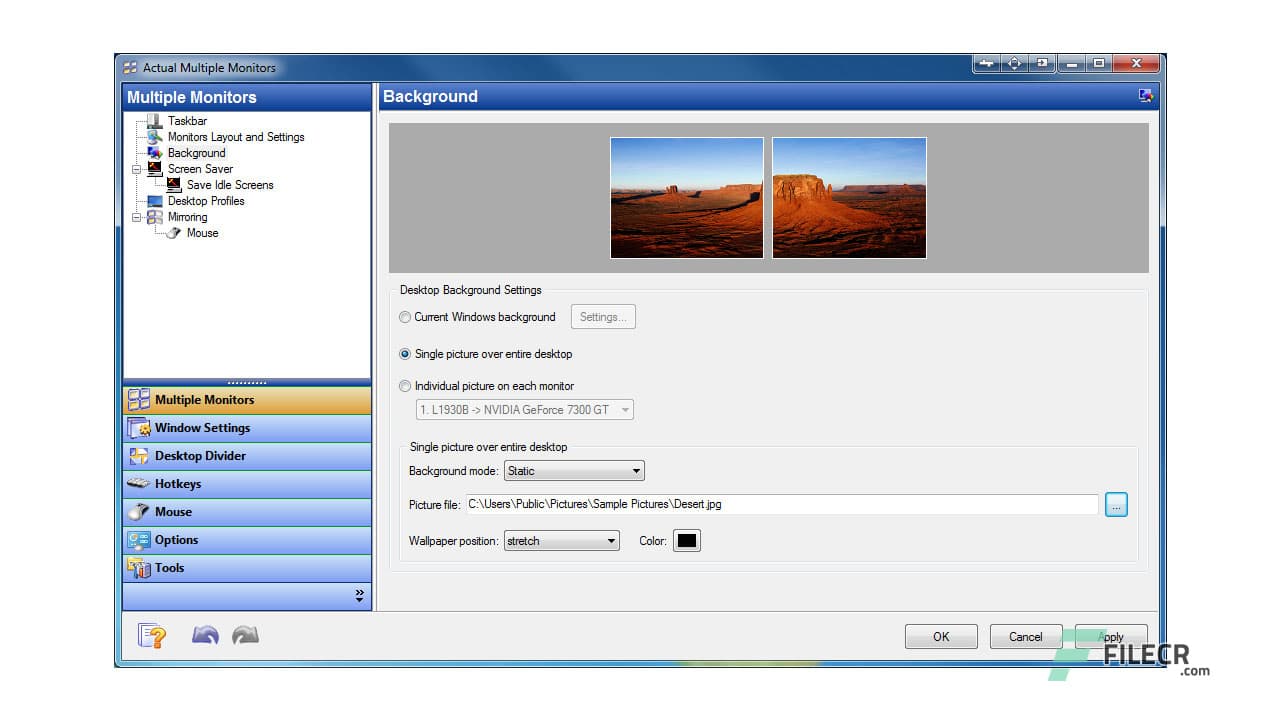
Task: Select Current Windows background radio option
Action: (x=405, y=317)
